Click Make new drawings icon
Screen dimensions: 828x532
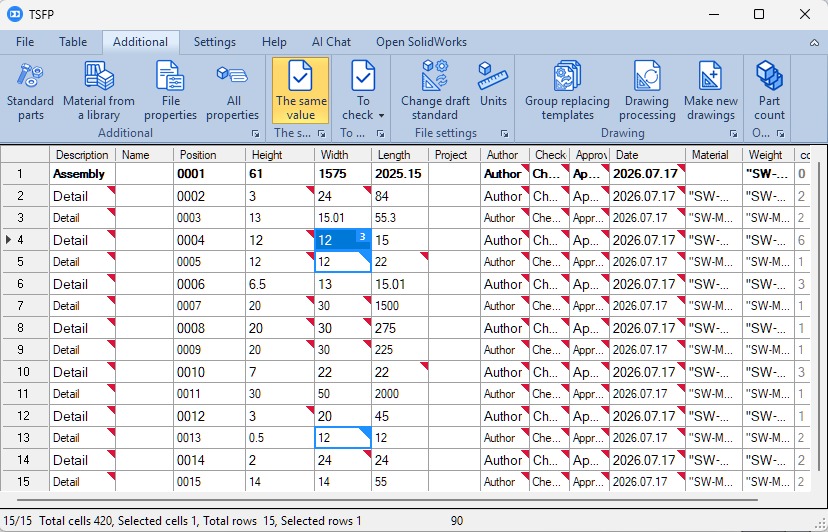point(710,76)
